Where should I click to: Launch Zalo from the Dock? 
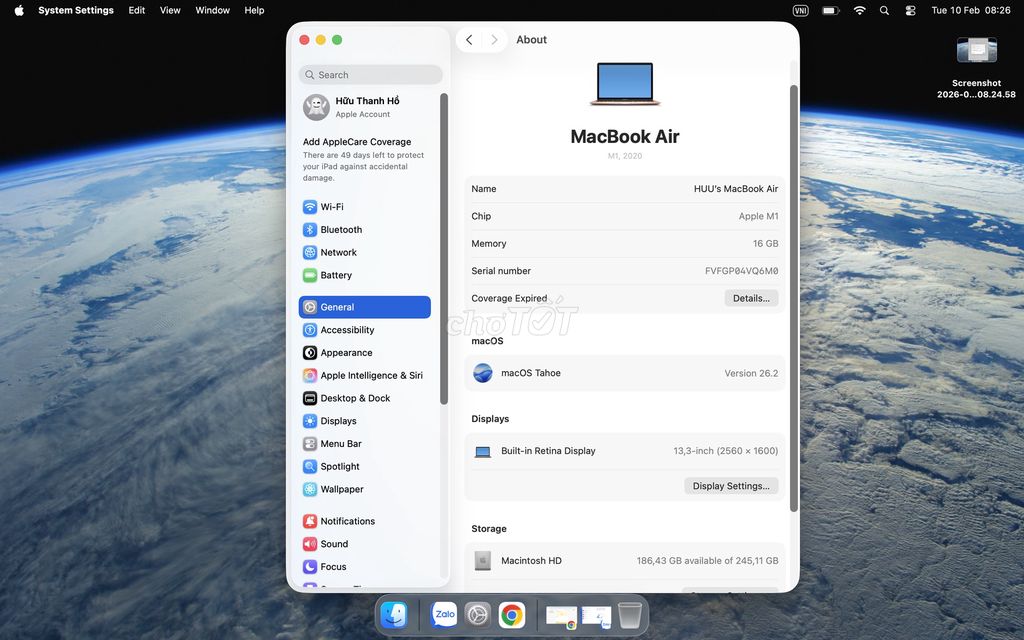444,614
